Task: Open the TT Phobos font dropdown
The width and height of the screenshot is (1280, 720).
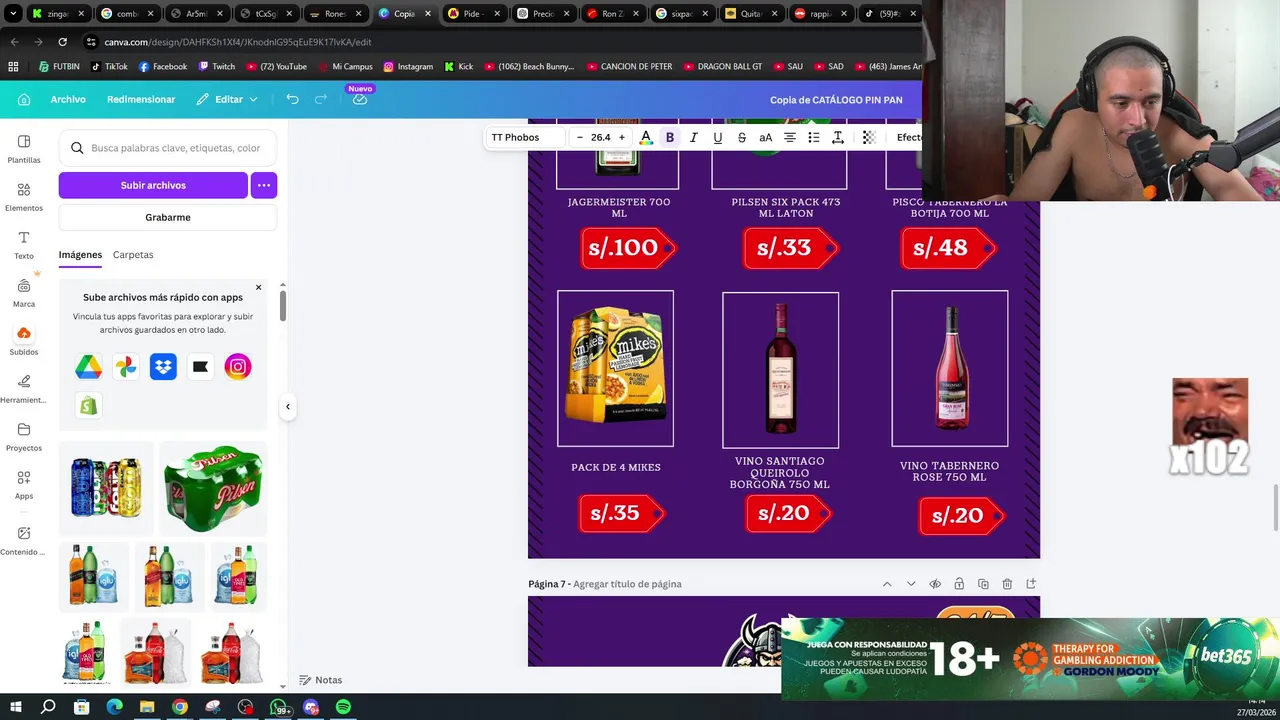Action: [x=524, y=137]
